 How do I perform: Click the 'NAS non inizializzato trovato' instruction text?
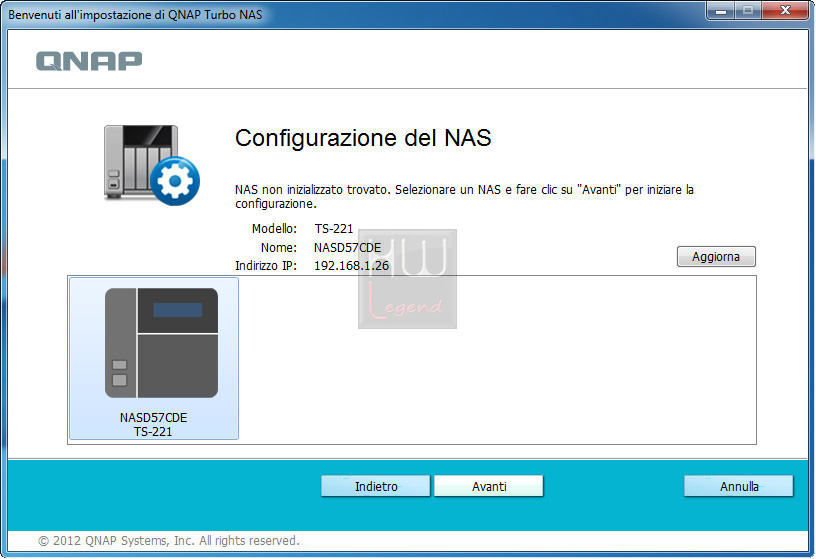(x=464, y=196)
